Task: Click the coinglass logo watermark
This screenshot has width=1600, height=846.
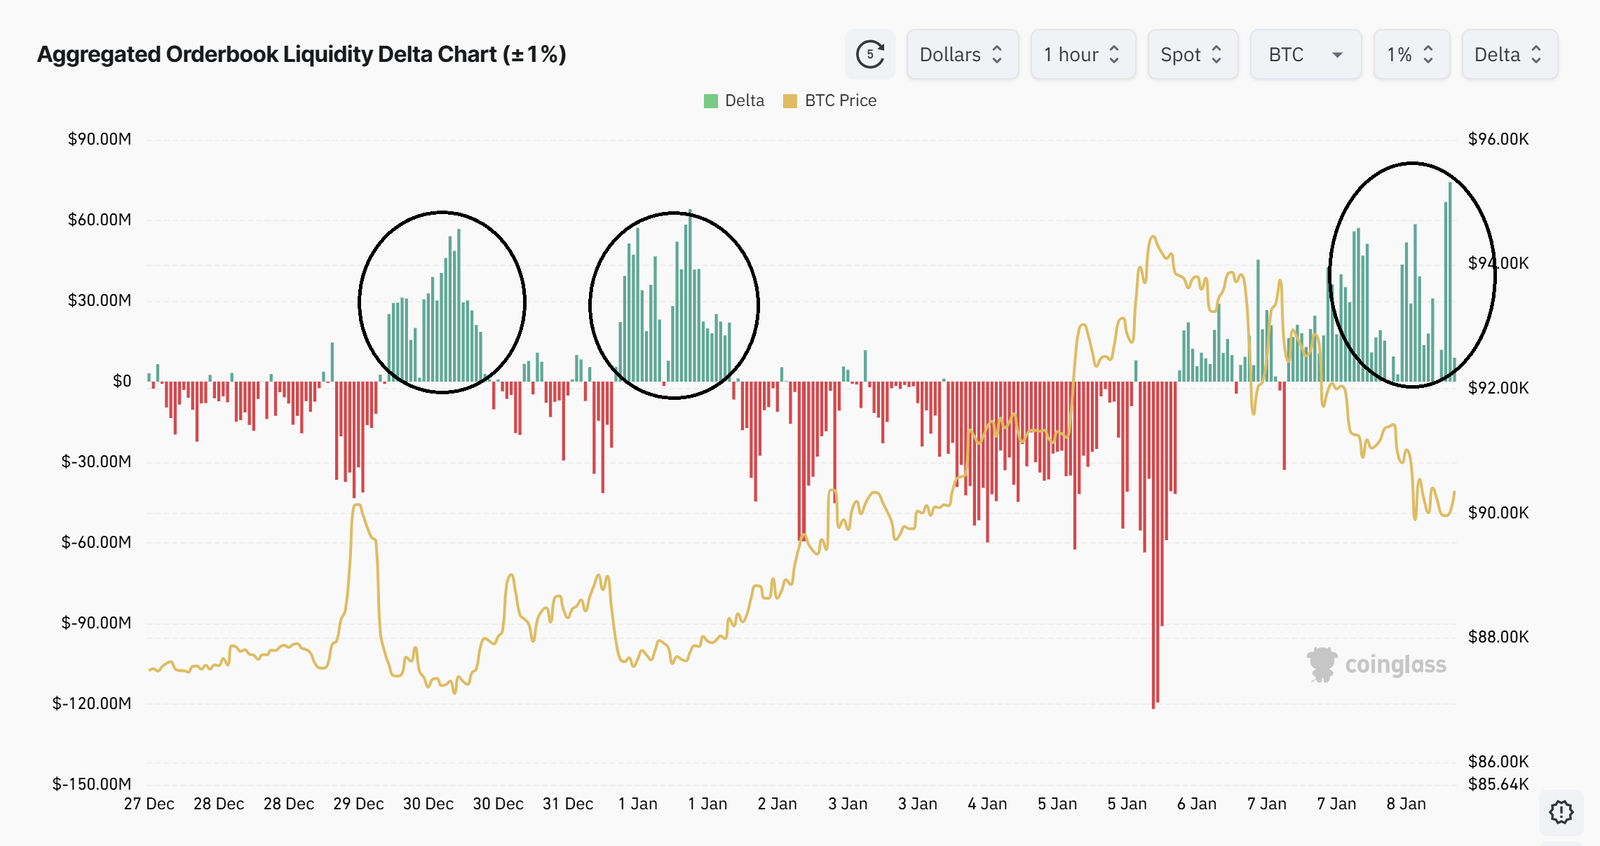Action: tap(1376, 664)
